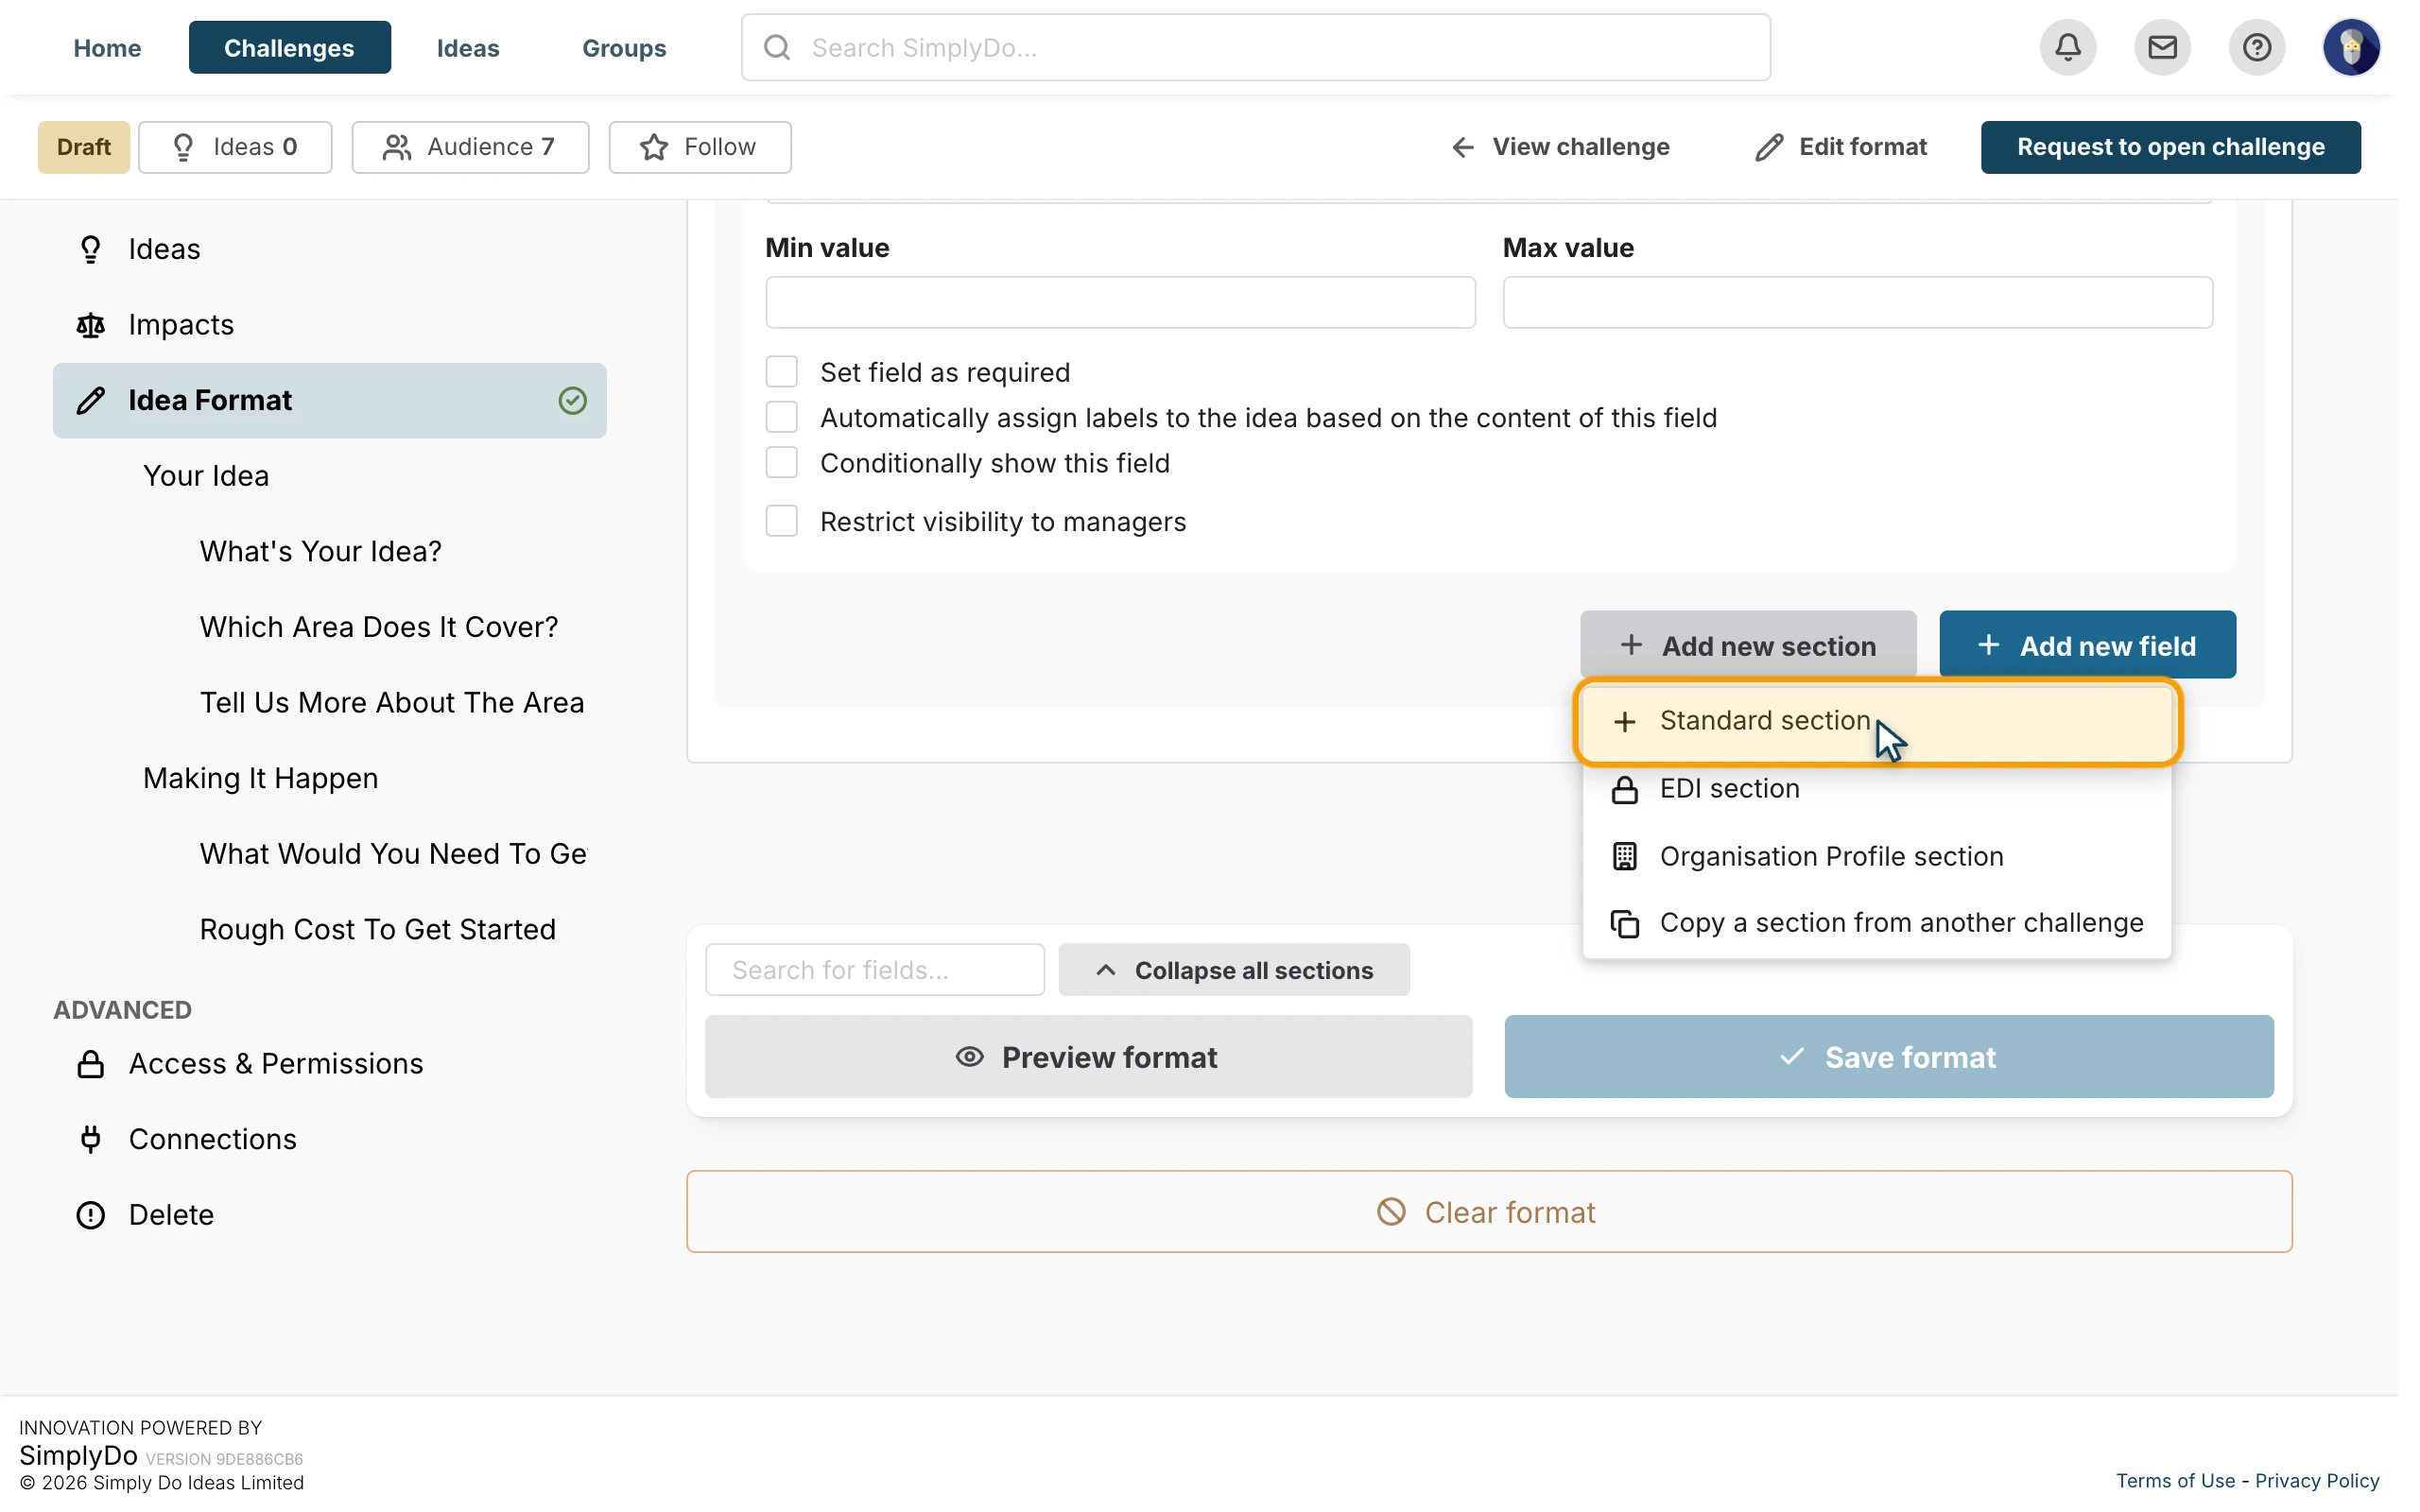Image resolution: width=2420 pixels, height=1512 pixels.
Task: Click the Delete warning icon in sidebar
Action: (91, 1215)
